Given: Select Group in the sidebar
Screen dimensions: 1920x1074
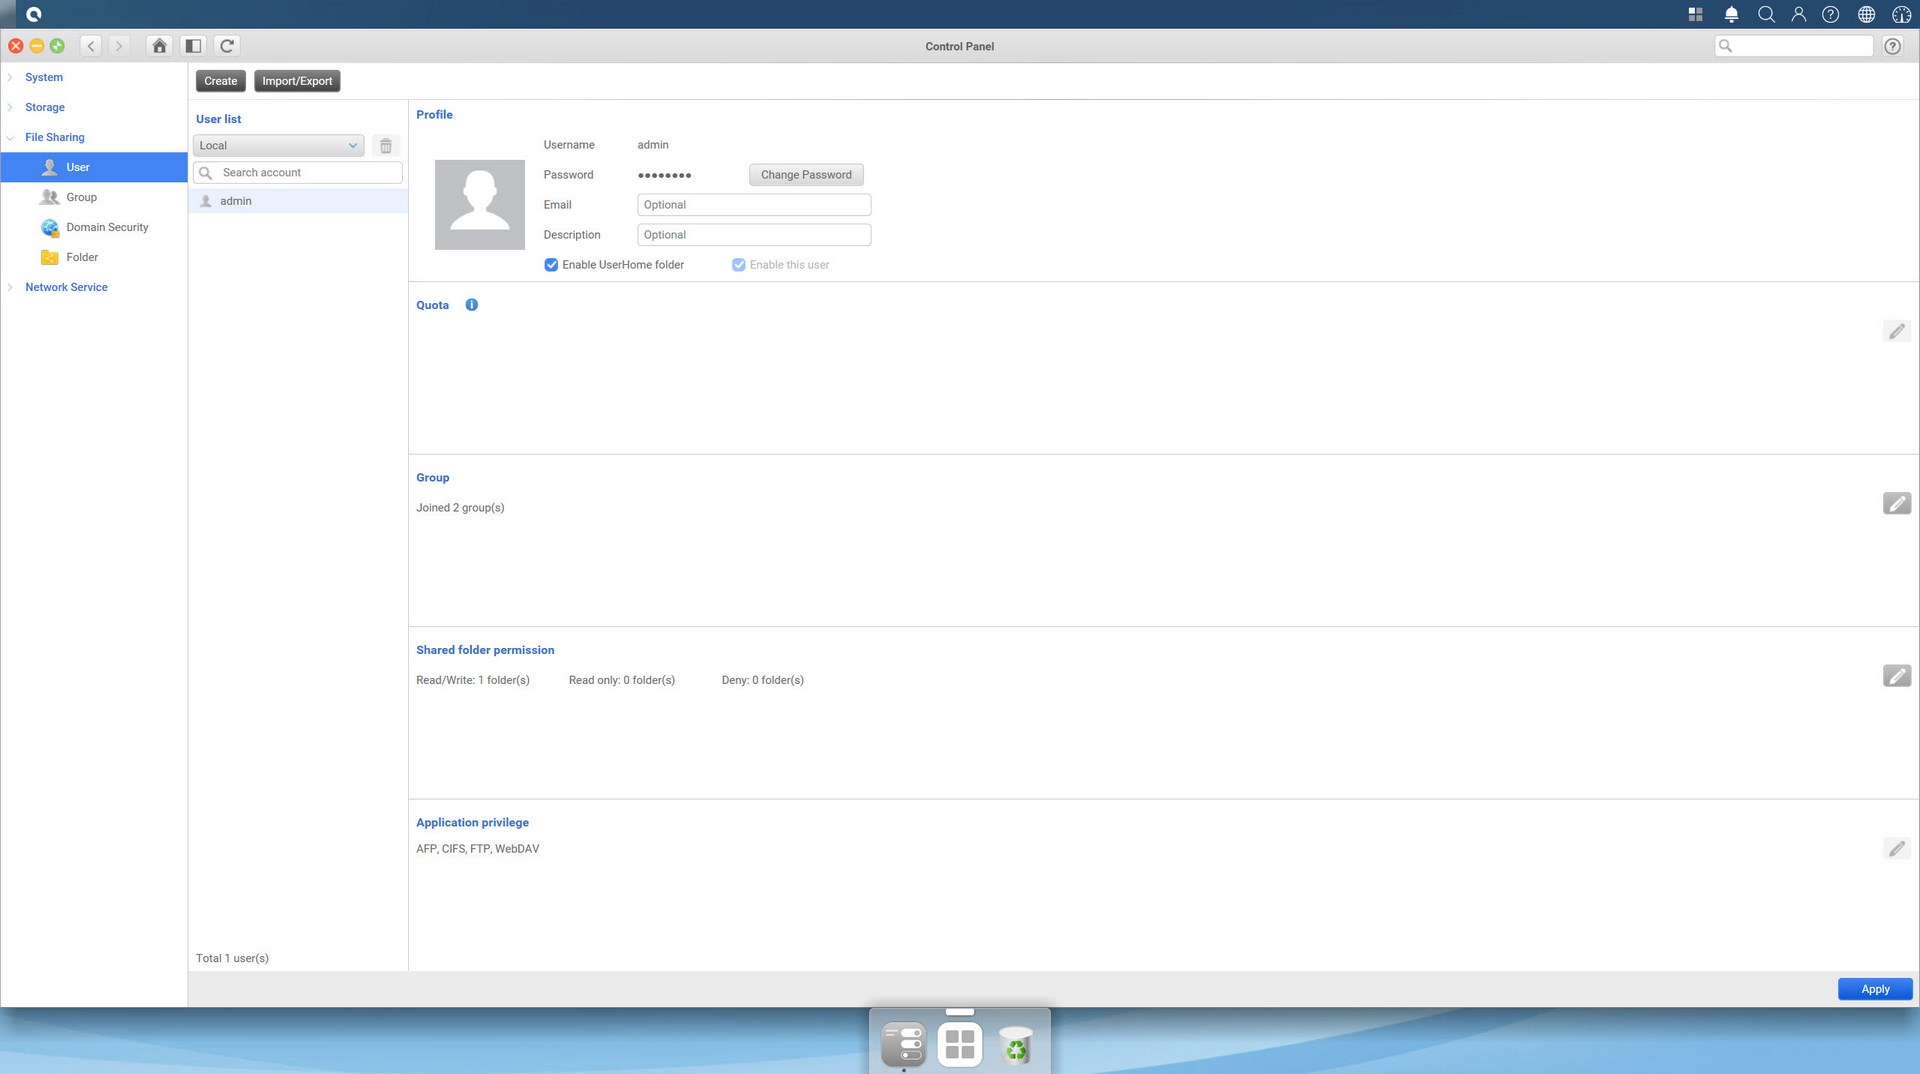Looking at the screenshot, I should [94, 197].
